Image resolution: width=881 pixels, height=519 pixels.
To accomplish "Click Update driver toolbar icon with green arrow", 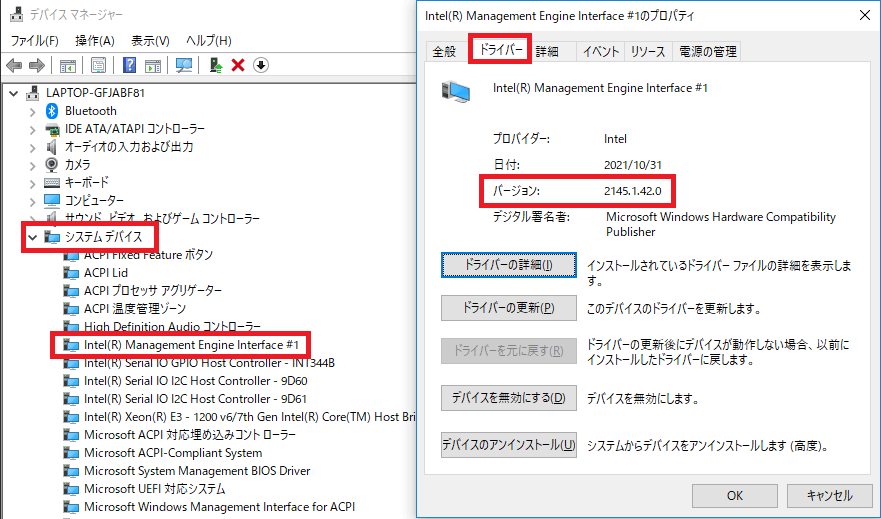I will coord(216,66).
